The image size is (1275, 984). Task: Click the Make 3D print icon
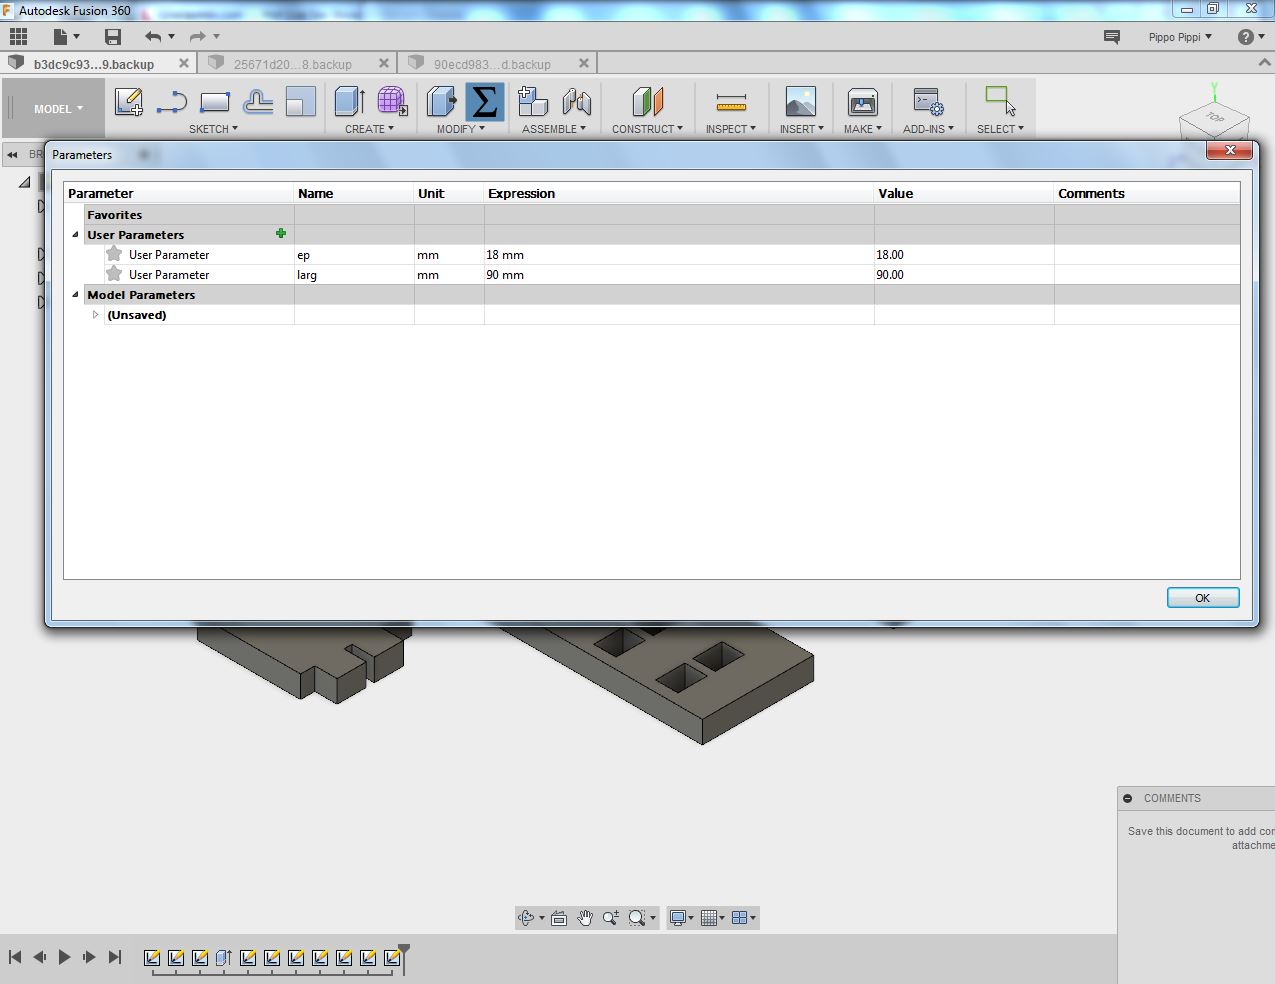click(x=862, y=101)
